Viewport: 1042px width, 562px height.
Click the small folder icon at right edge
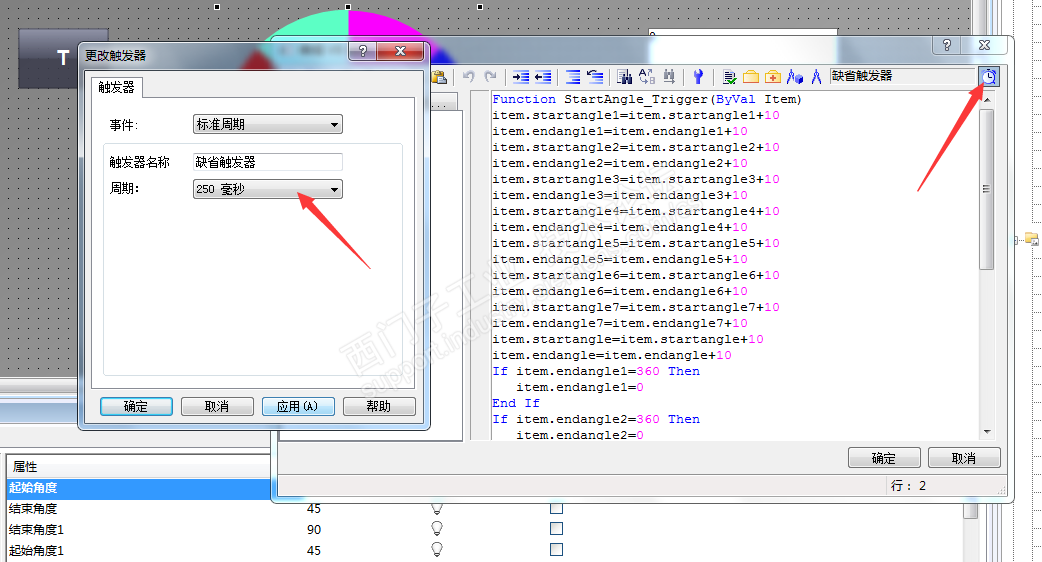(x=1031, y=239)
